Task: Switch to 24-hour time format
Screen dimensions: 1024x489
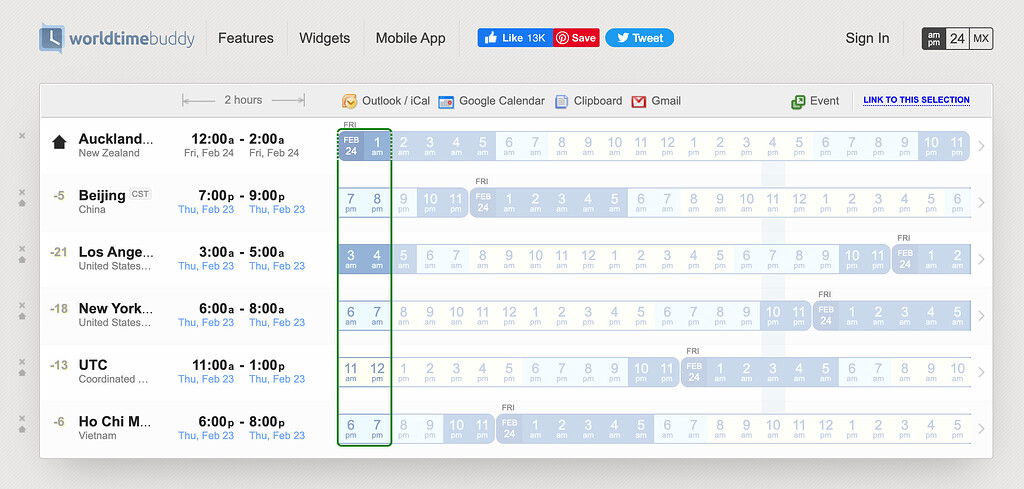Action: pos(957,39)
